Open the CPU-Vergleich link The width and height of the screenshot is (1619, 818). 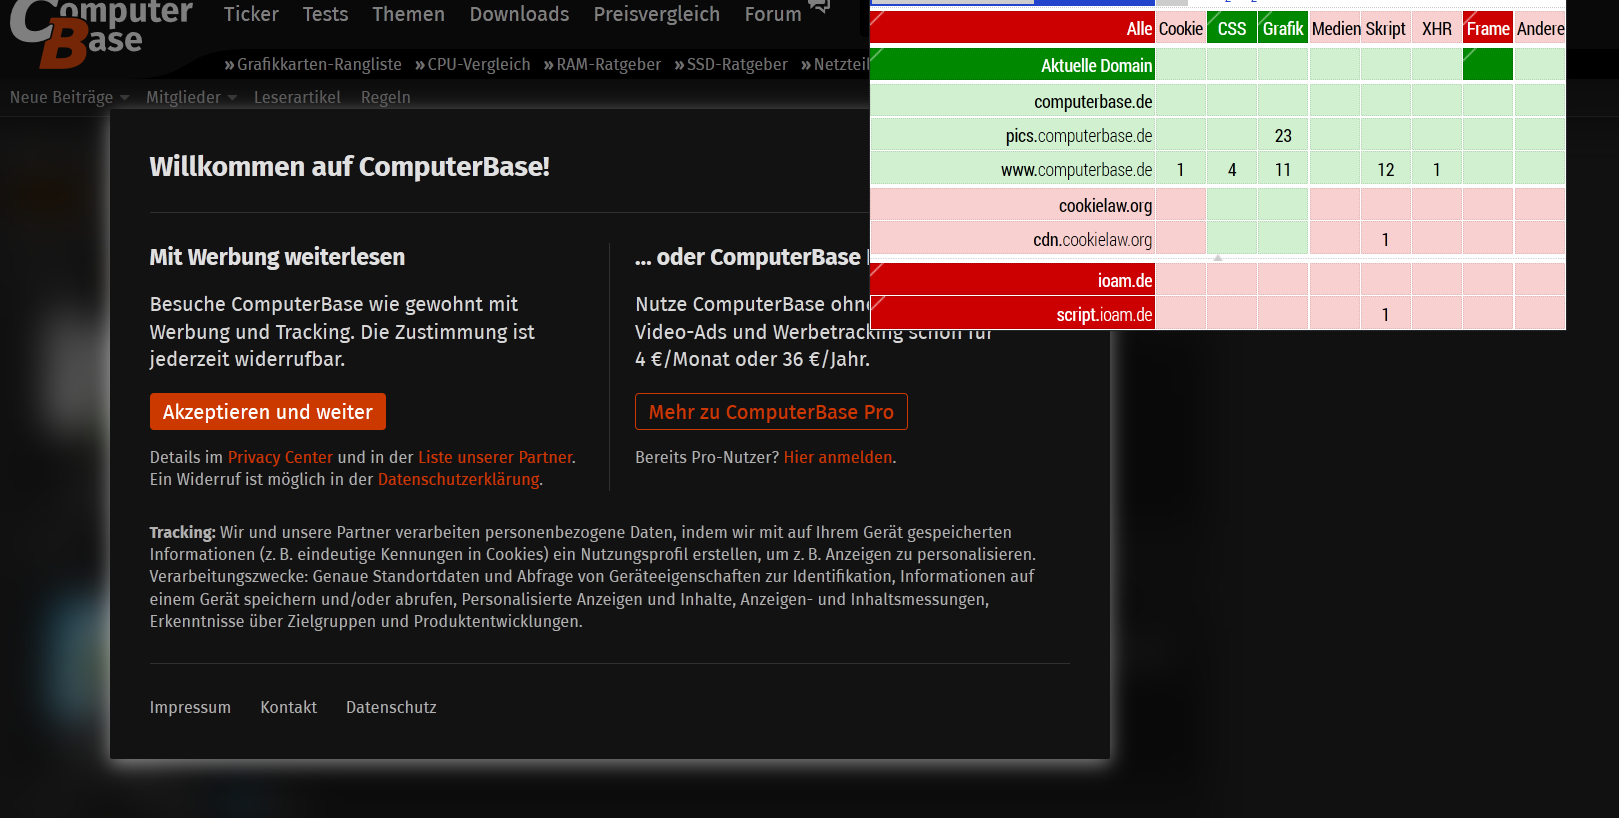click(473, 64)
